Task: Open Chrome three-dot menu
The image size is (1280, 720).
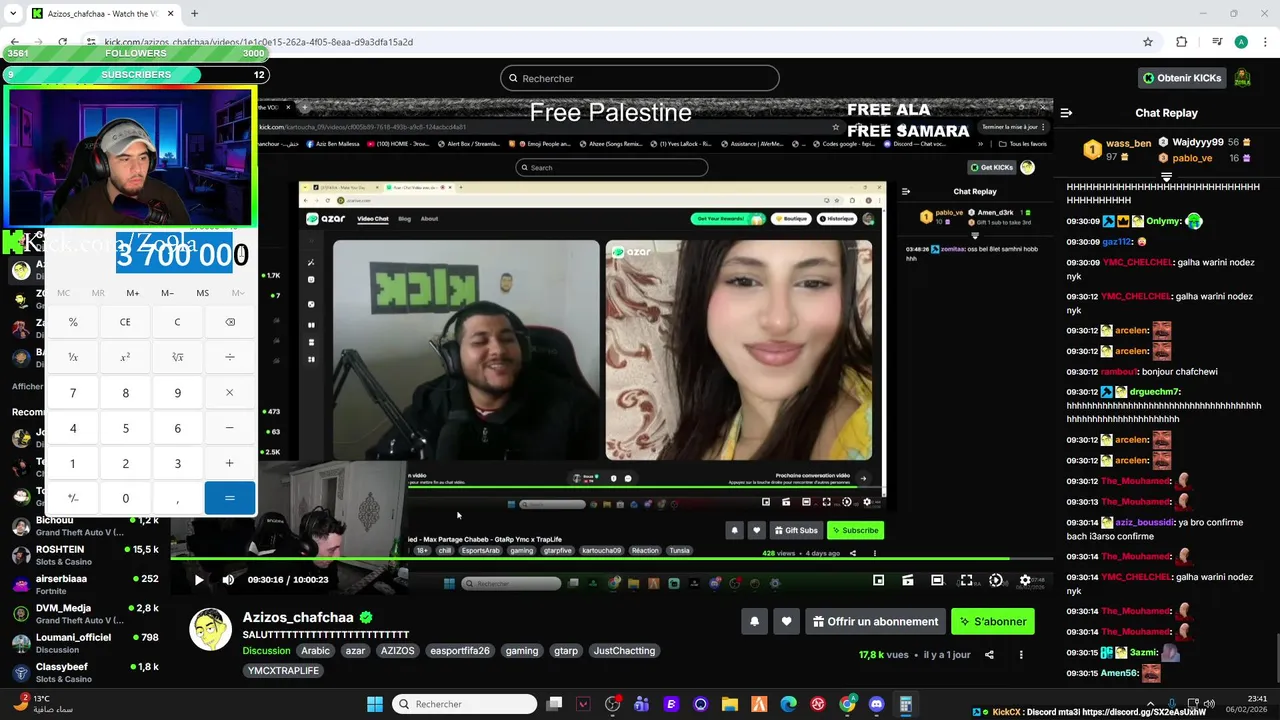Action: (x=1264, y=42)
